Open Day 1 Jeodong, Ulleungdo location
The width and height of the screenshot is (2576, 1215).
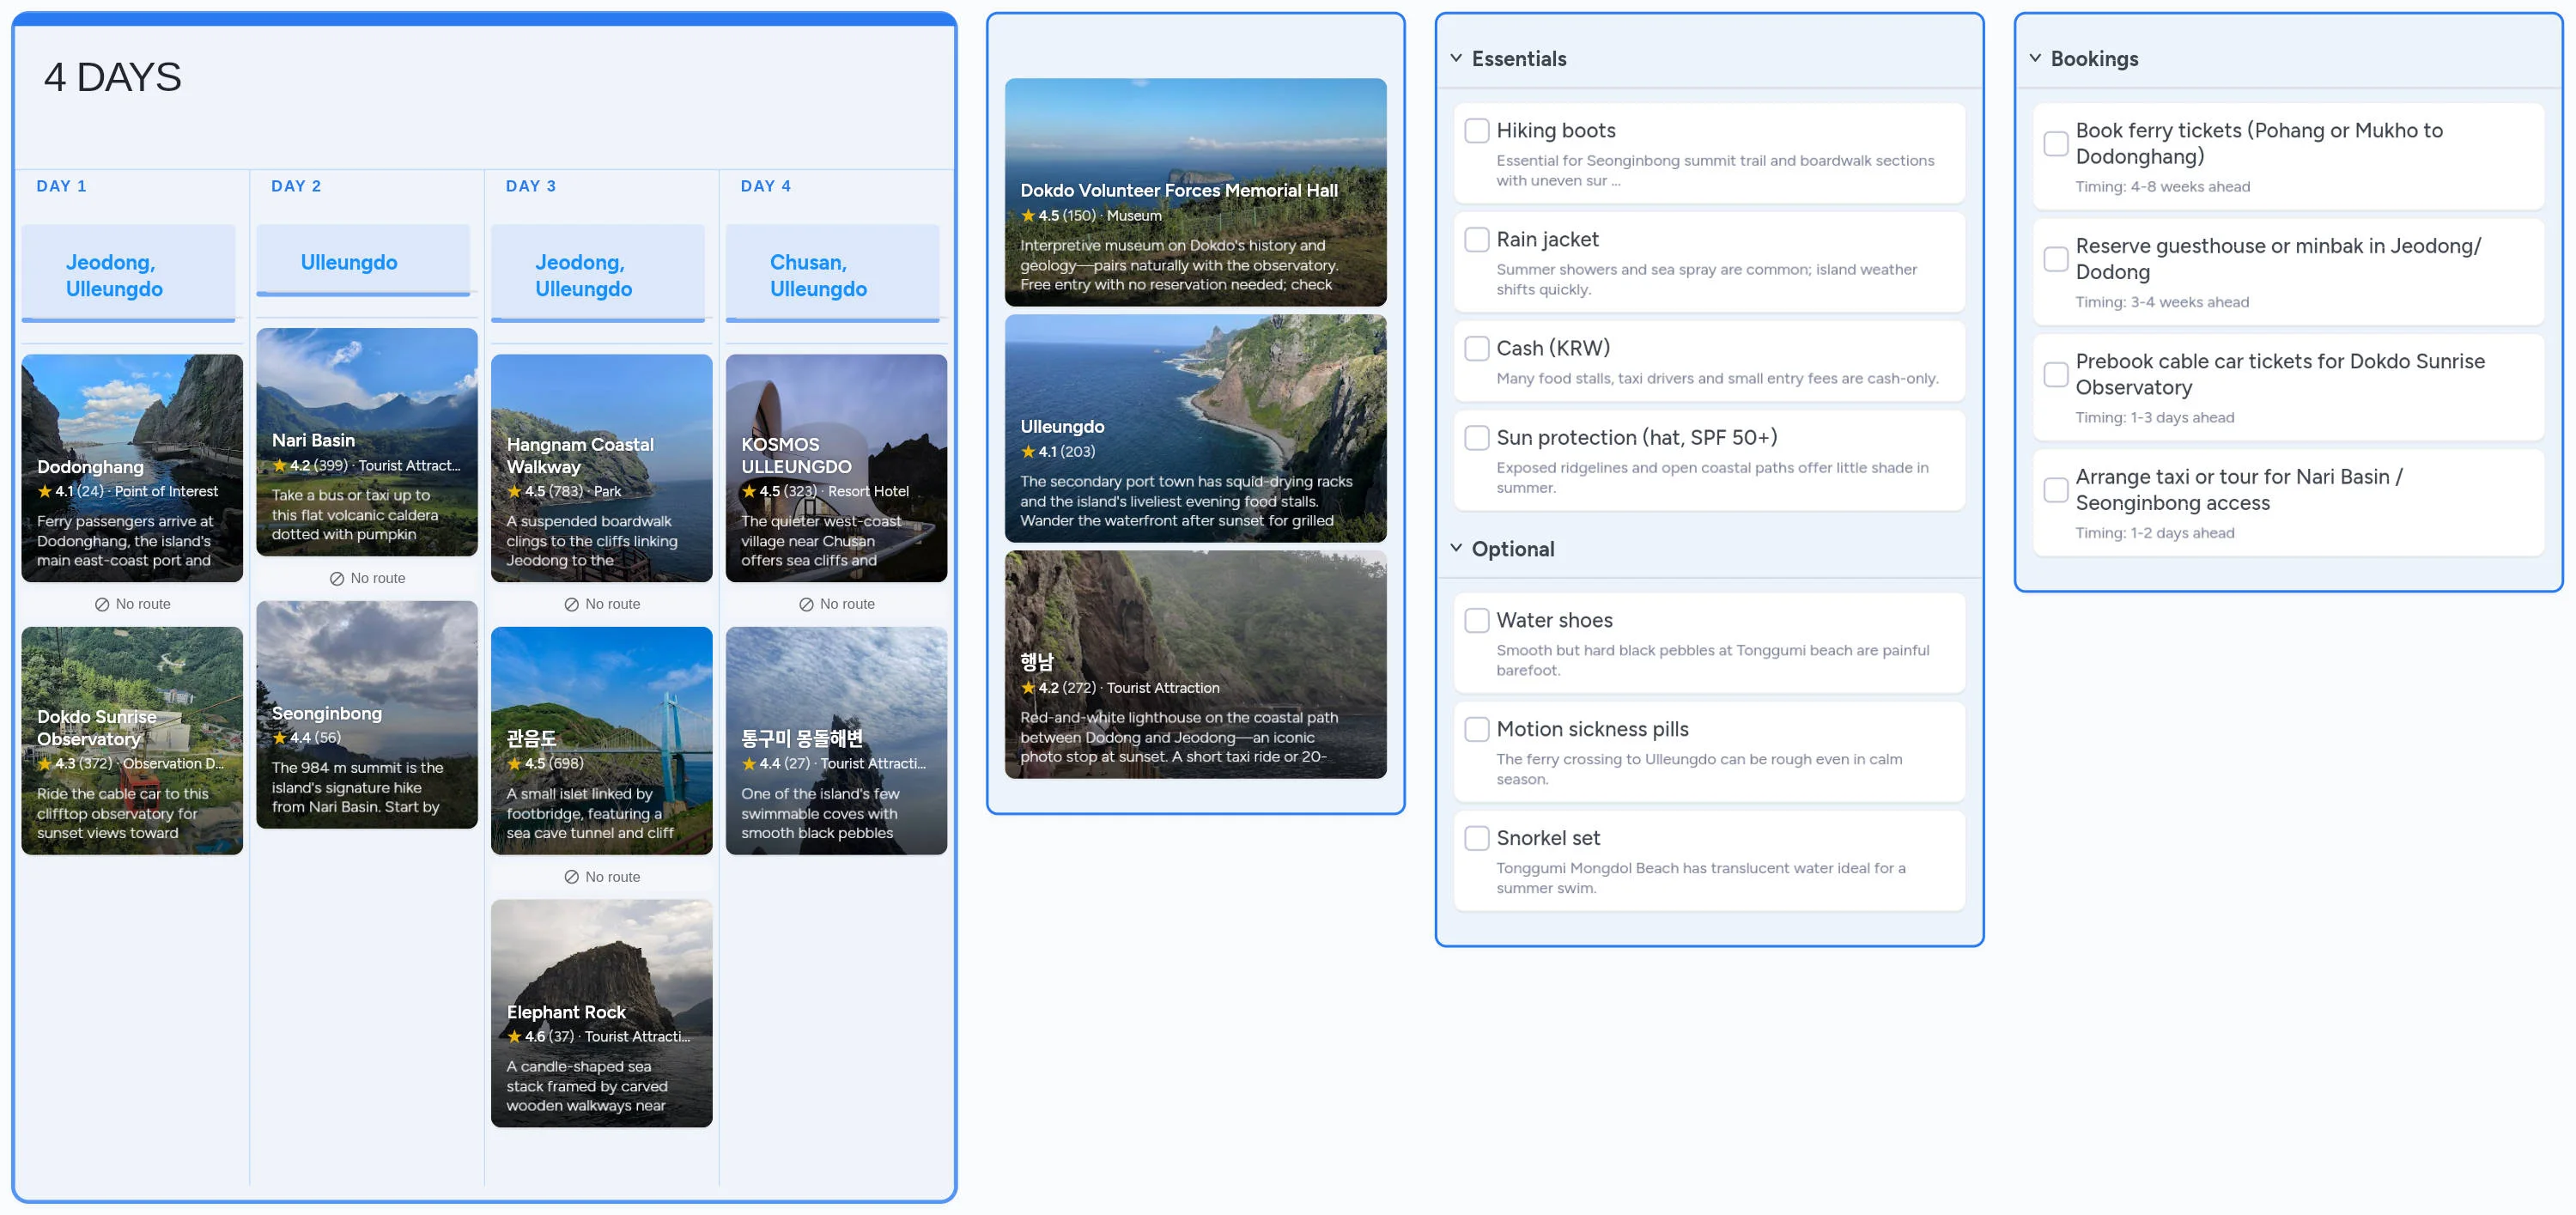click(129, 275)
